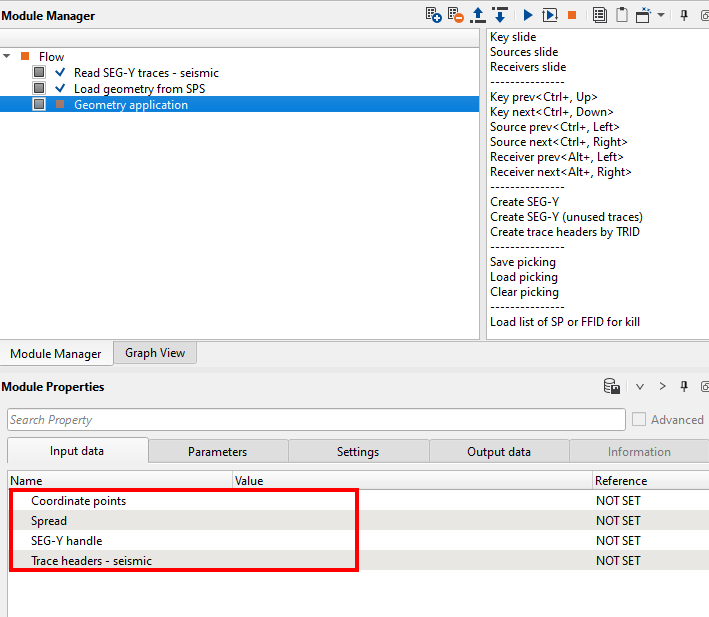The image size is (709, 617).
Task: Move selected module down
Action: tap(500, 15)
